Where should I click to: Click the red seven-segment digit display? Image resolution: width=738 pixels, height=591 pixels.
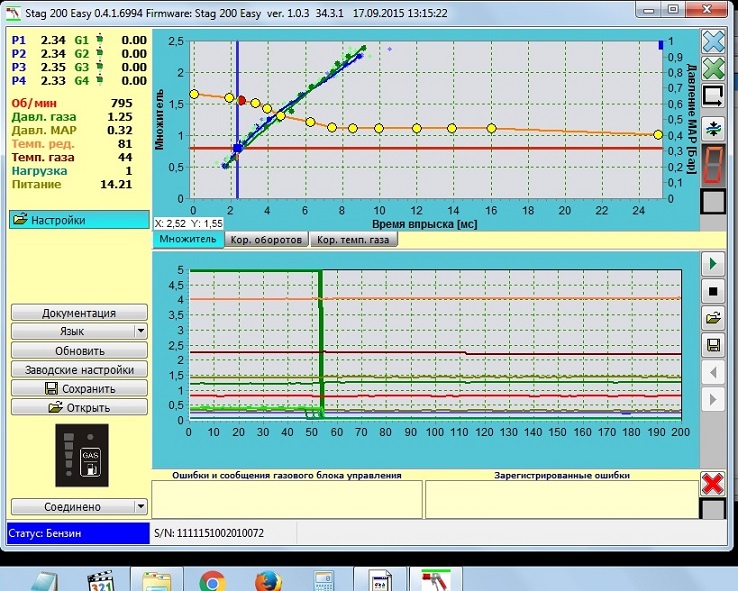coord(713,164)
